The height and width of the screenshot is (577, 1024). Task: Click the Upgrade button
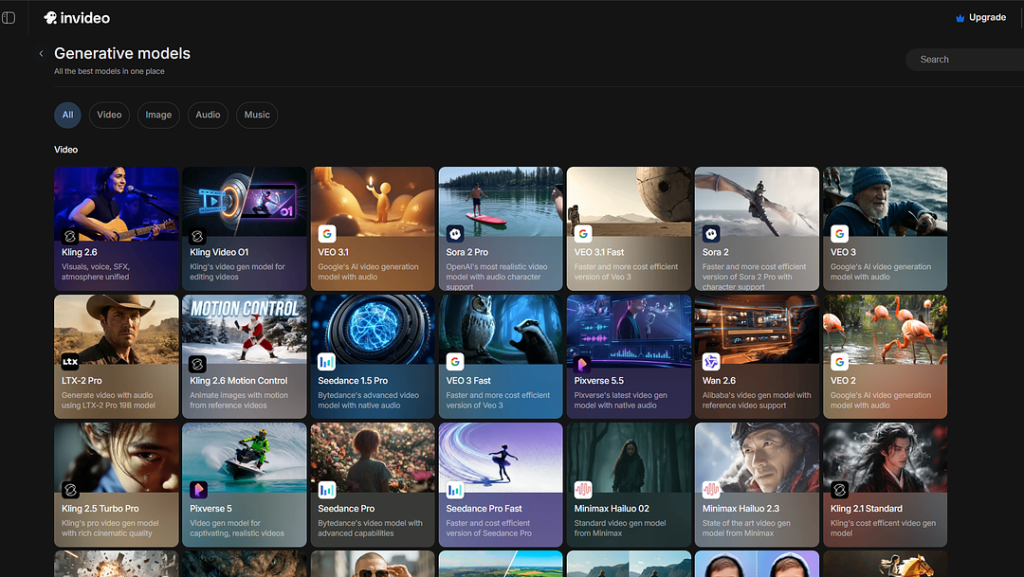981,18
